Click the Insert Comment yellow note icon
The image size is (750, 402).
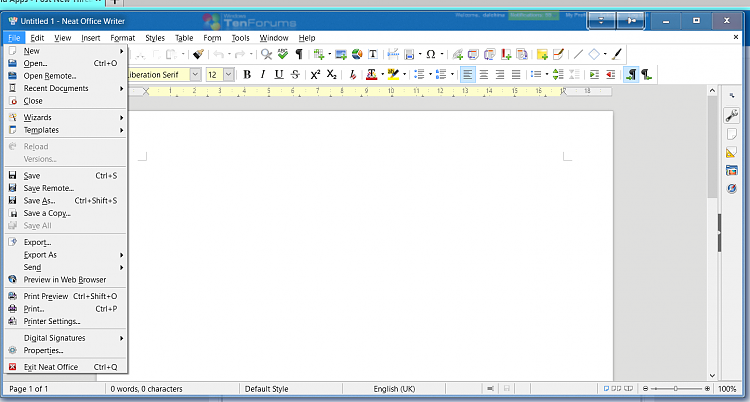[x=542, y=54]
